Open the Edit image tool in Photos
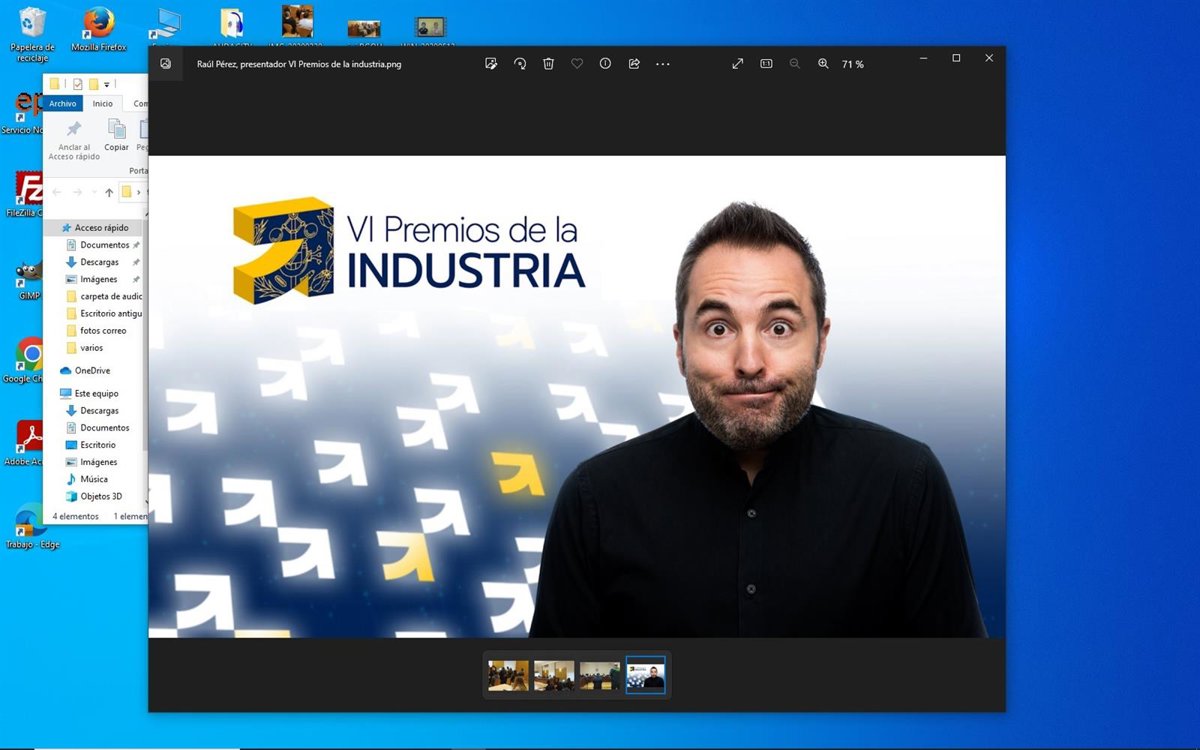Image resolution: width=1200 pixels, height=750 pixels. click(x=491, y=63)
